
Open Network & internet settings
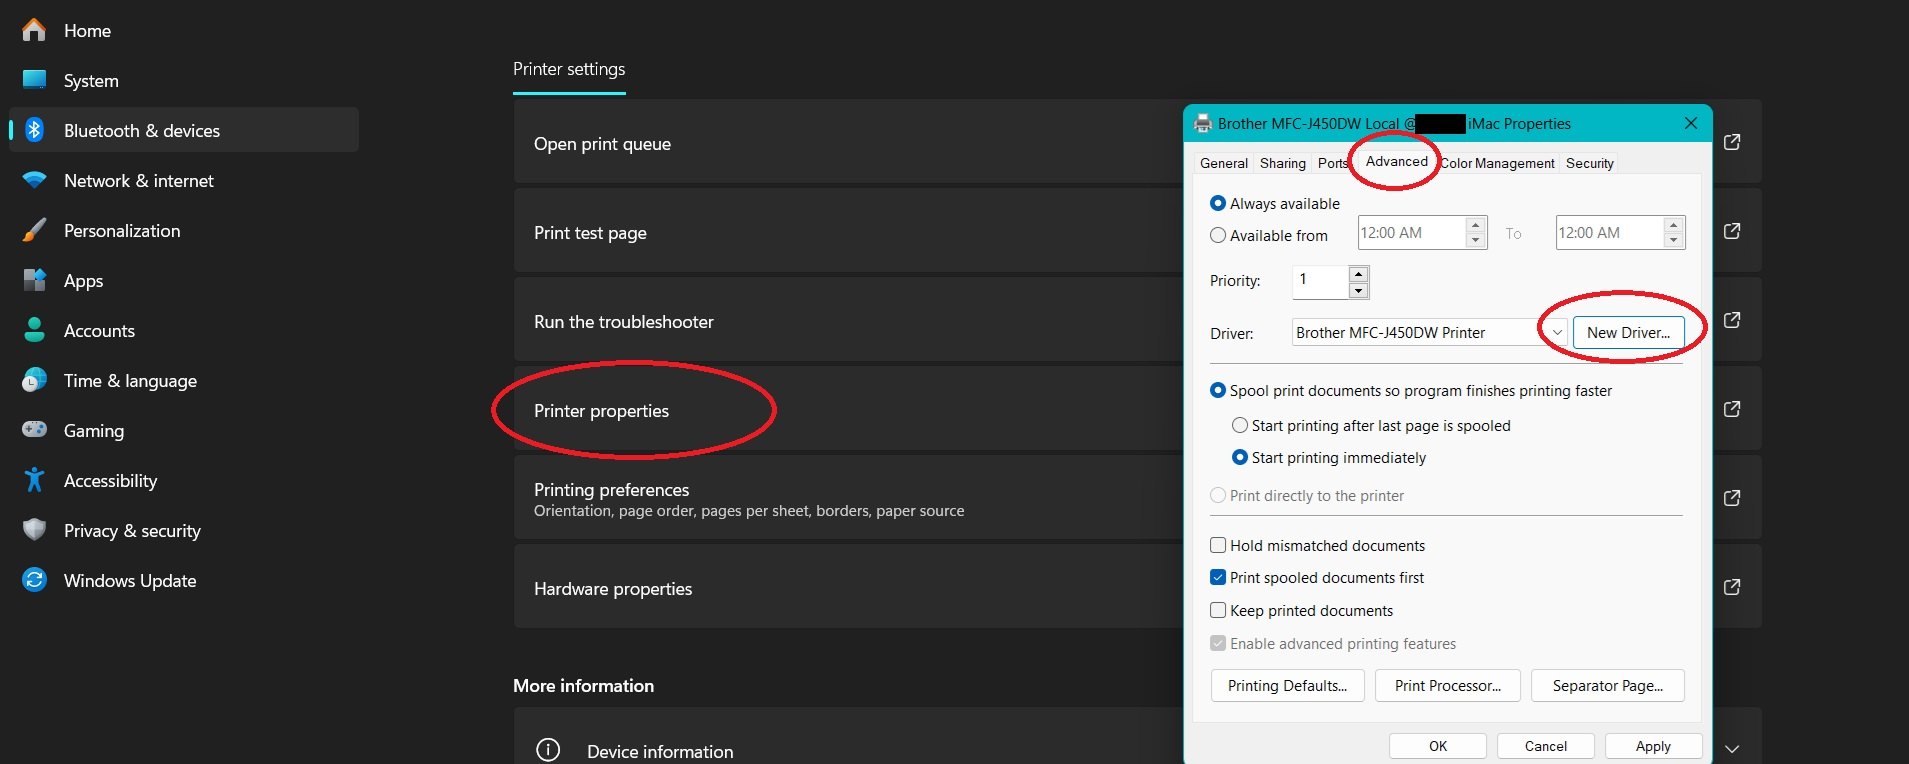click(184, 181)
